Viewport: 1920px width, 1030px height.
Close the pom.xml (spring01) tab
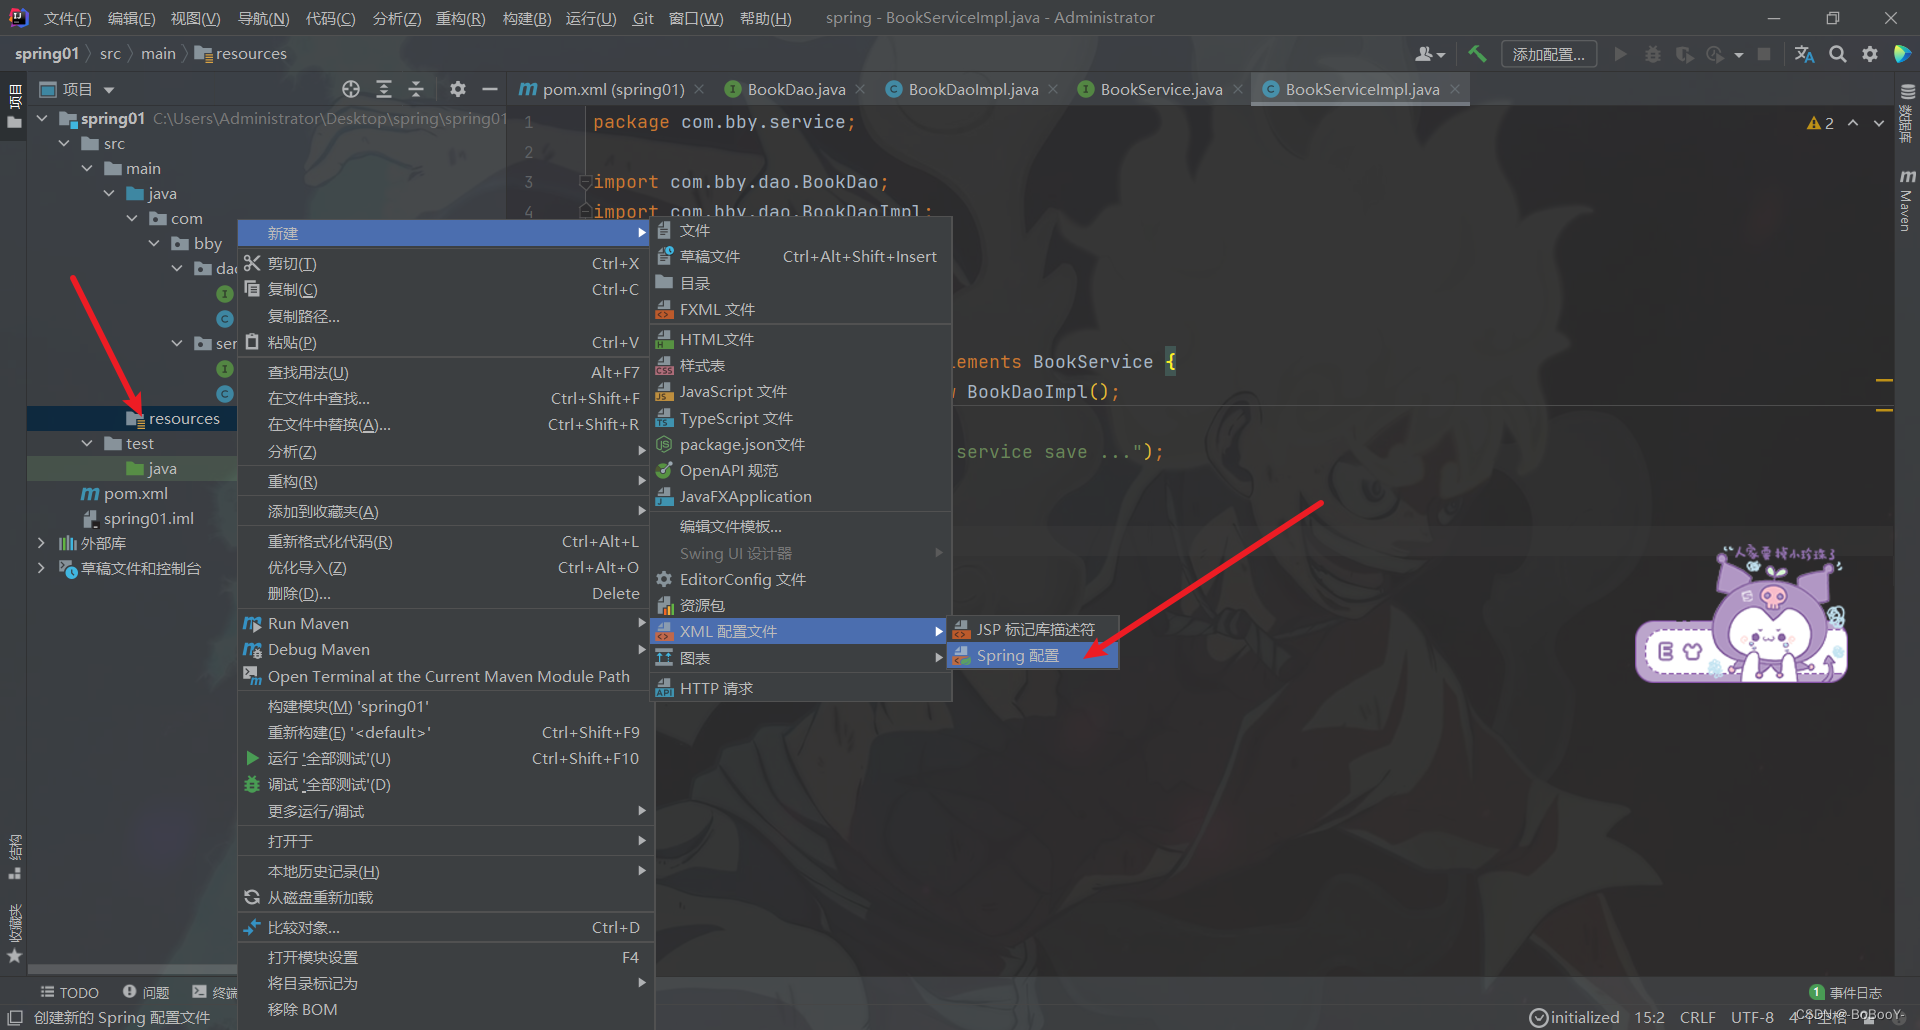click(699, 89)
